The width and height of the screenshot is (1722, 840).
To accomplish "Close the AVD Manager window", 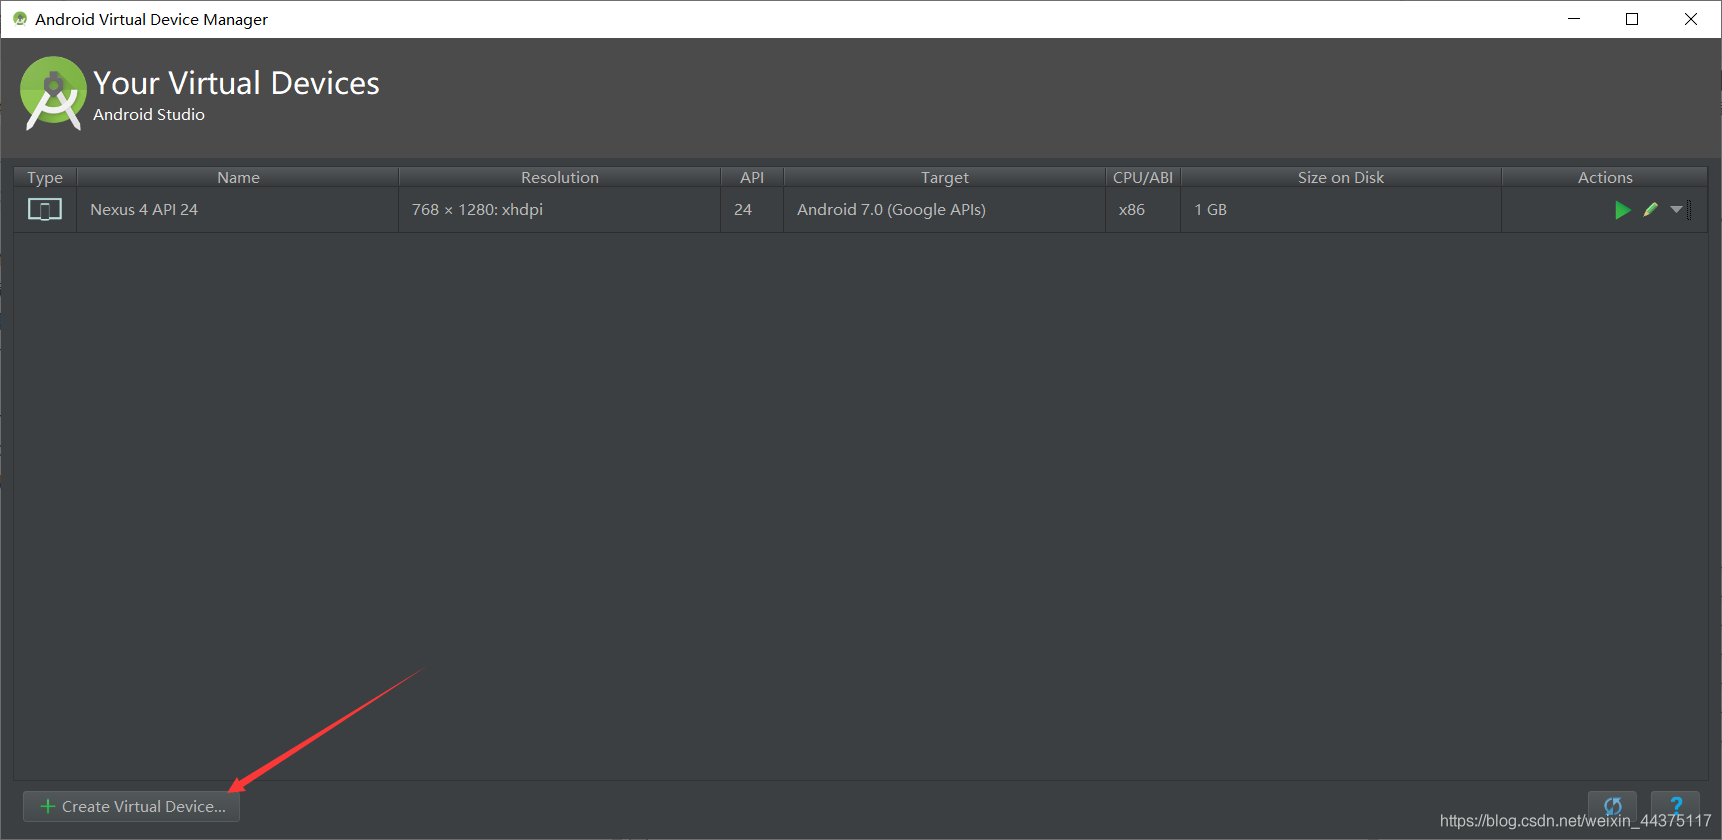I will [1691, 19].
